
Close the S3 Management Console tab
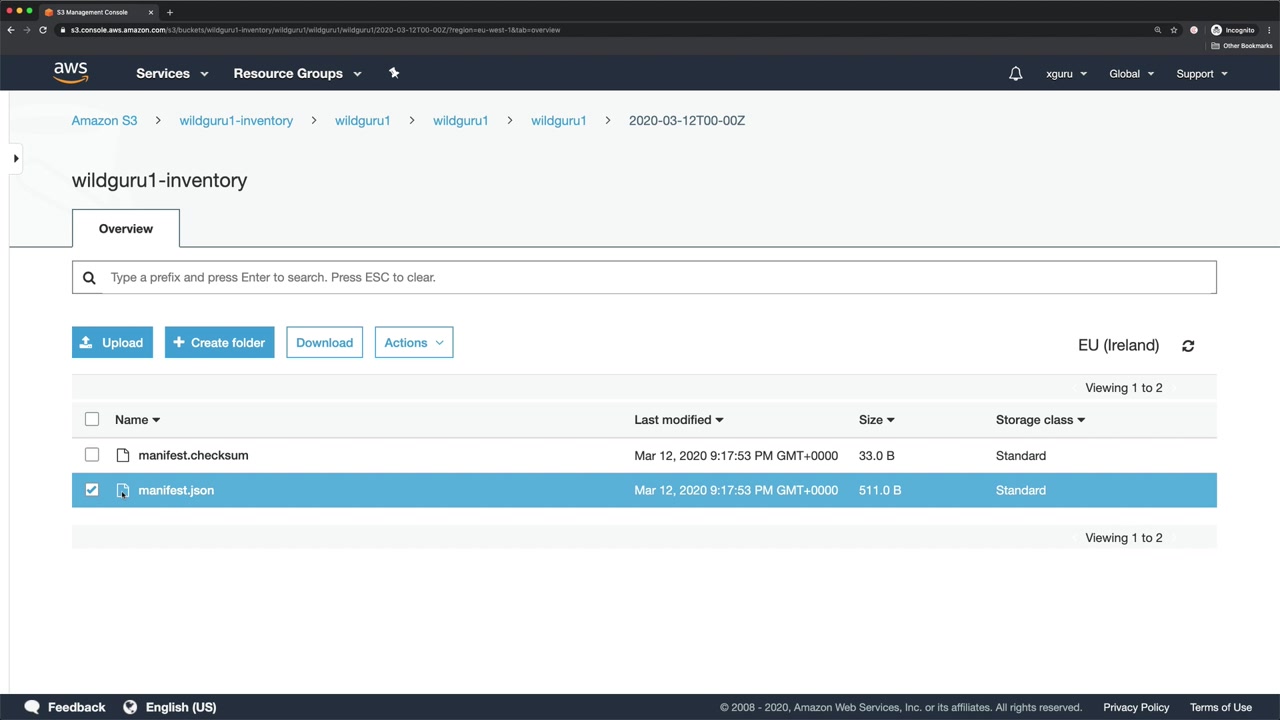[x=151, y=12]
